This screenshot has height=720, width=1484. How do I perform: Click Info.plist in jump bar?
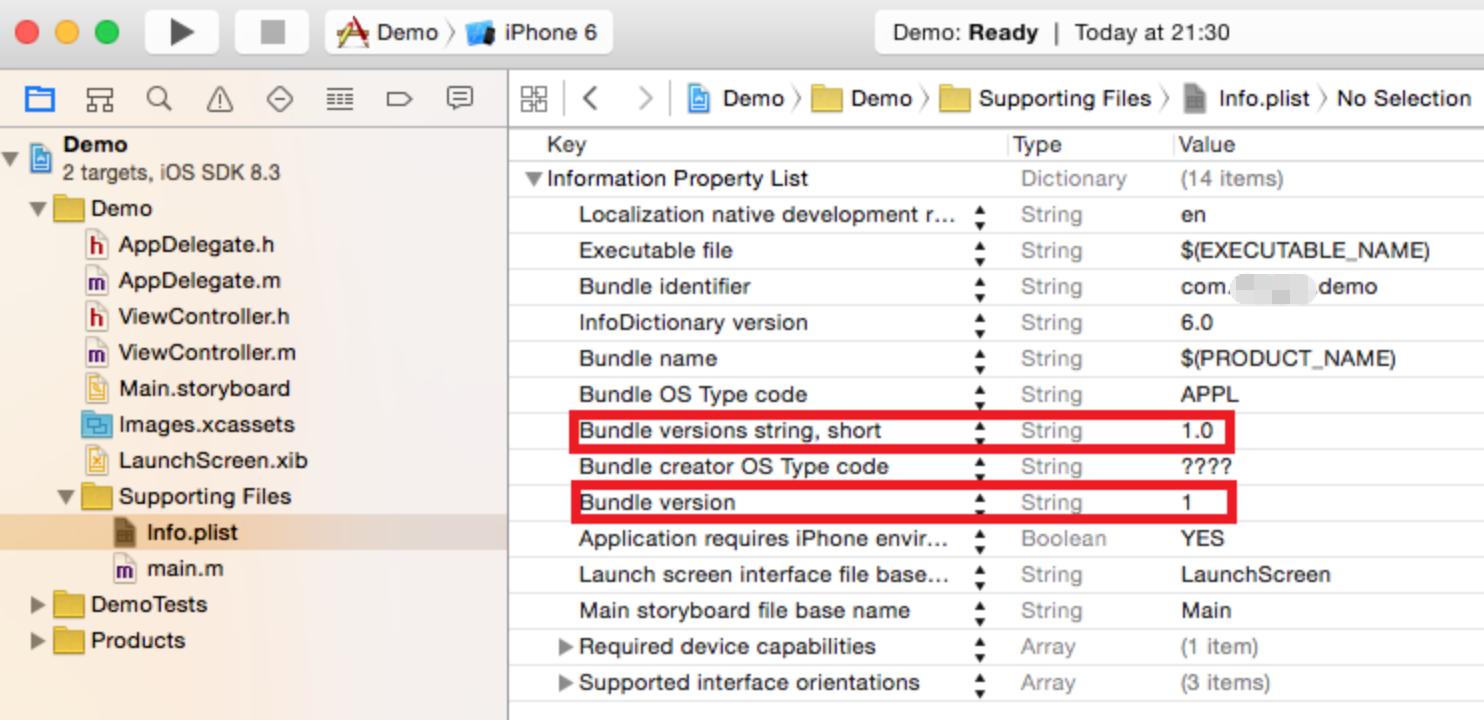[x=1247, y=98]
